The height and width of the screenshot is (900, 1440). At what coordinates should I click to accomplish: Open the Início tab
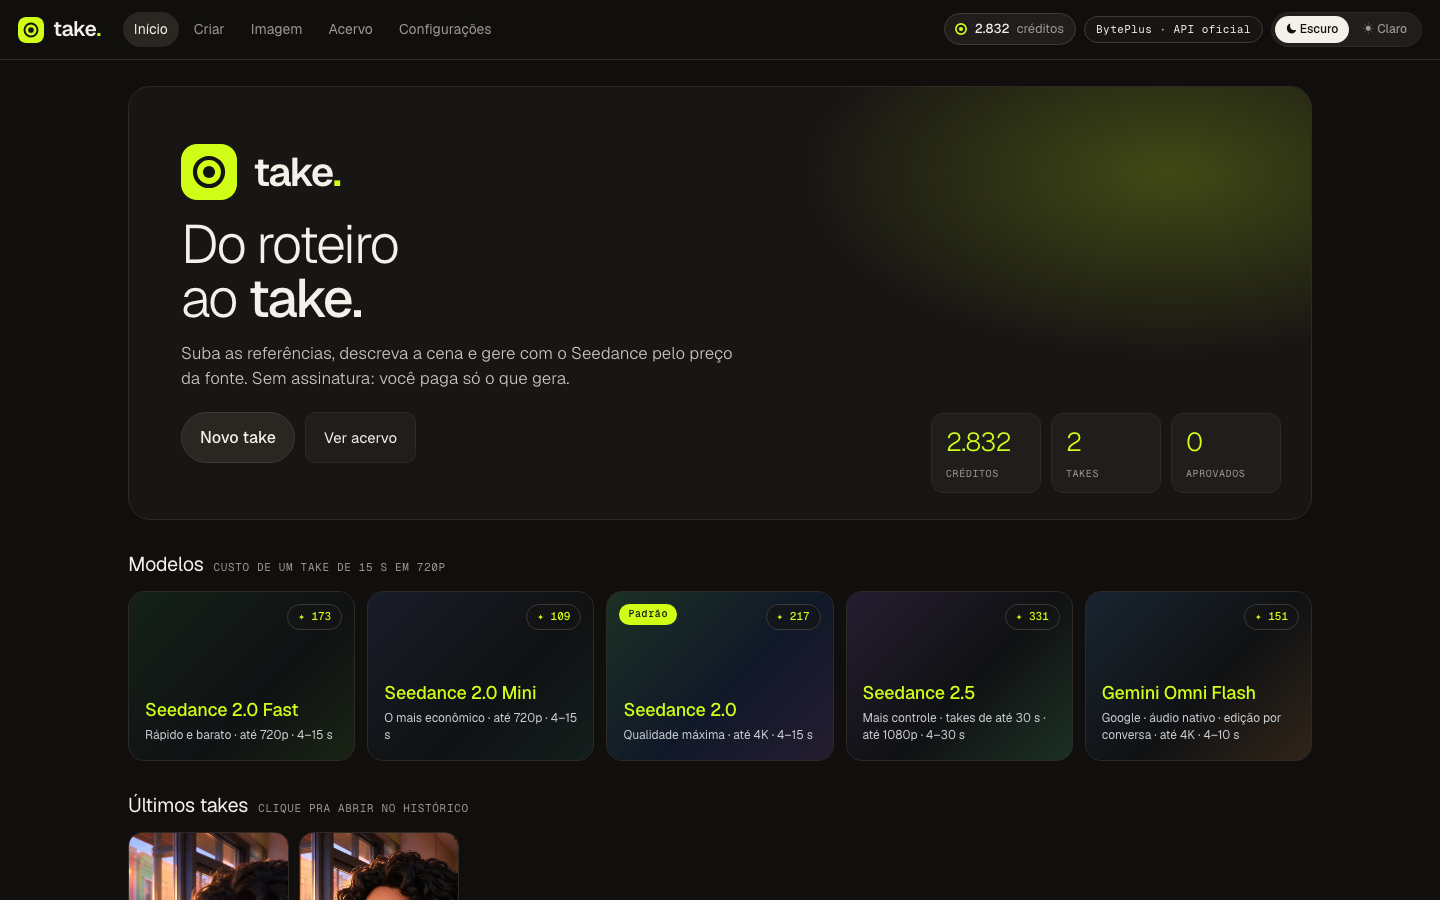point(151,29)
